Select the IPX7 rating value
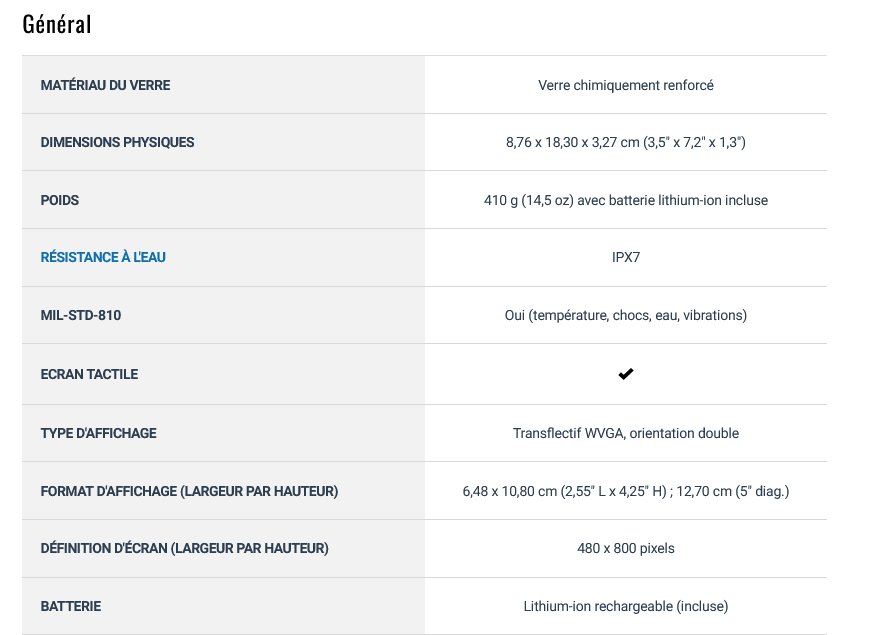The width and height of the screenshot is (884, 635). pyautogui.click(x=626, y=257)
